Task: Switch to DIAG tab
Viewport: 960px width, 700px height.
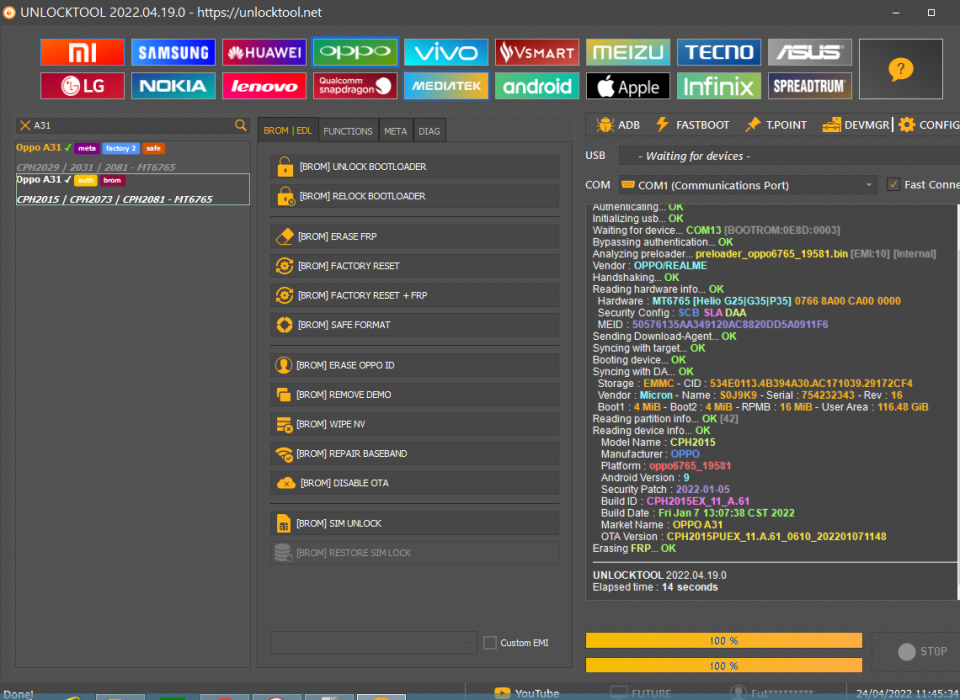Action: pos(429,131)
